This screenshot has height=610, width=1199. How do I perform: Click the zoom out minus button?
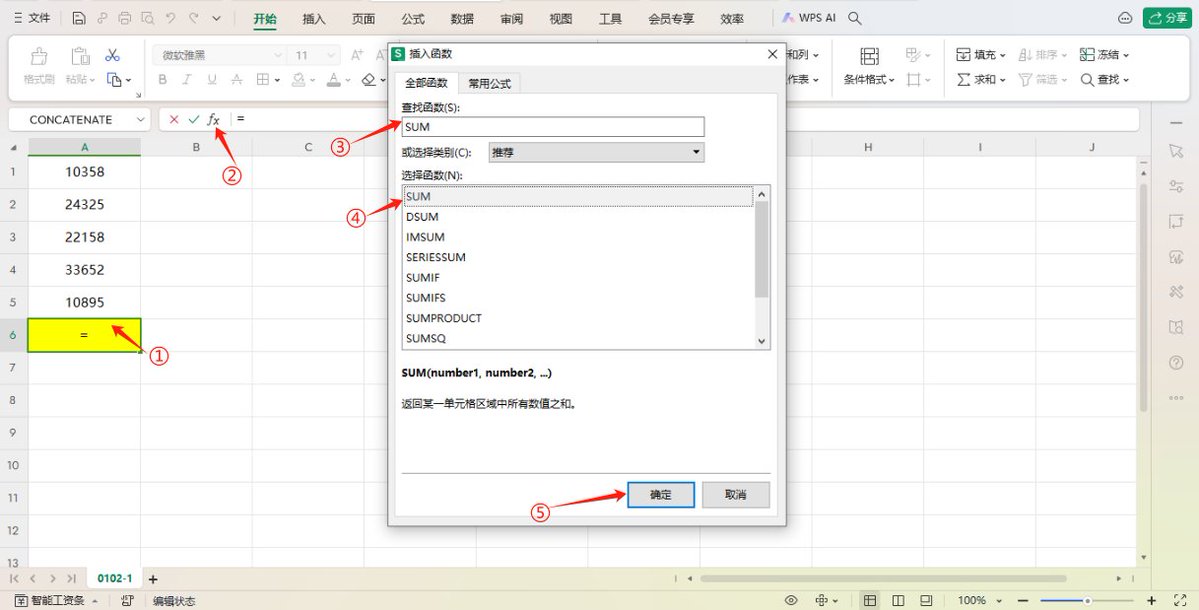(1022, 601)
